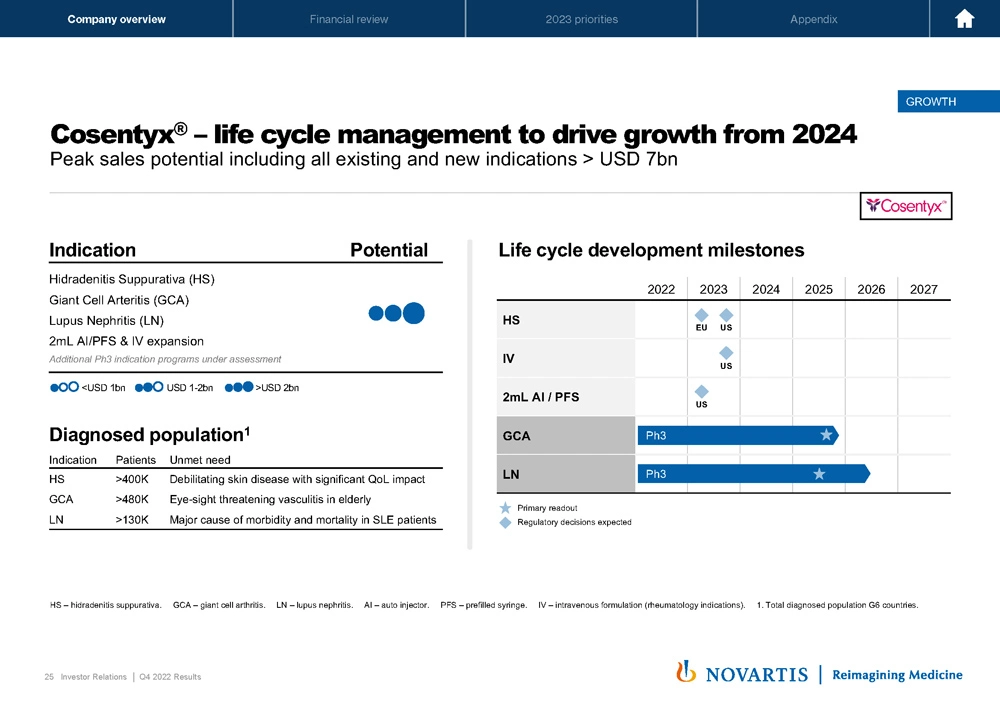
Task: Click the star marking GCA primary readout
Action: (x=826, y=434)
